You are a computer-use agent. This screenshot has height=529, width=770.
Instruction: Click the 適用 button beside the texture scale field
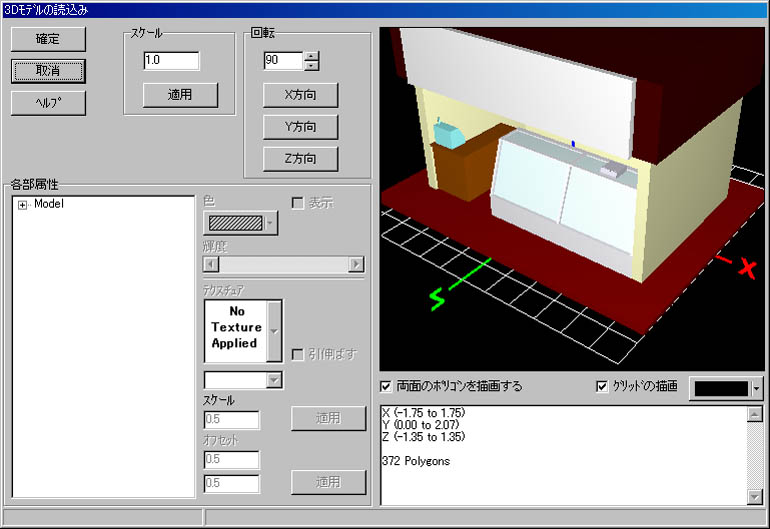point(328,418)
